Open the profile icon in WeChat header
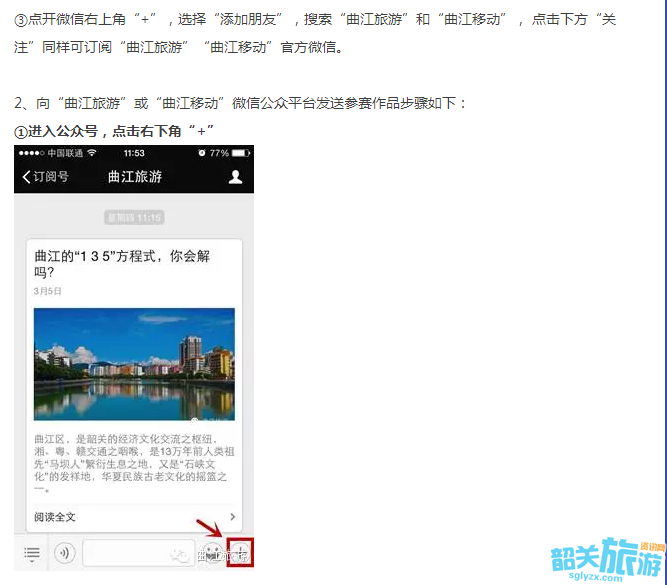Viewport: 667px width, 585px height. [235, 177]
